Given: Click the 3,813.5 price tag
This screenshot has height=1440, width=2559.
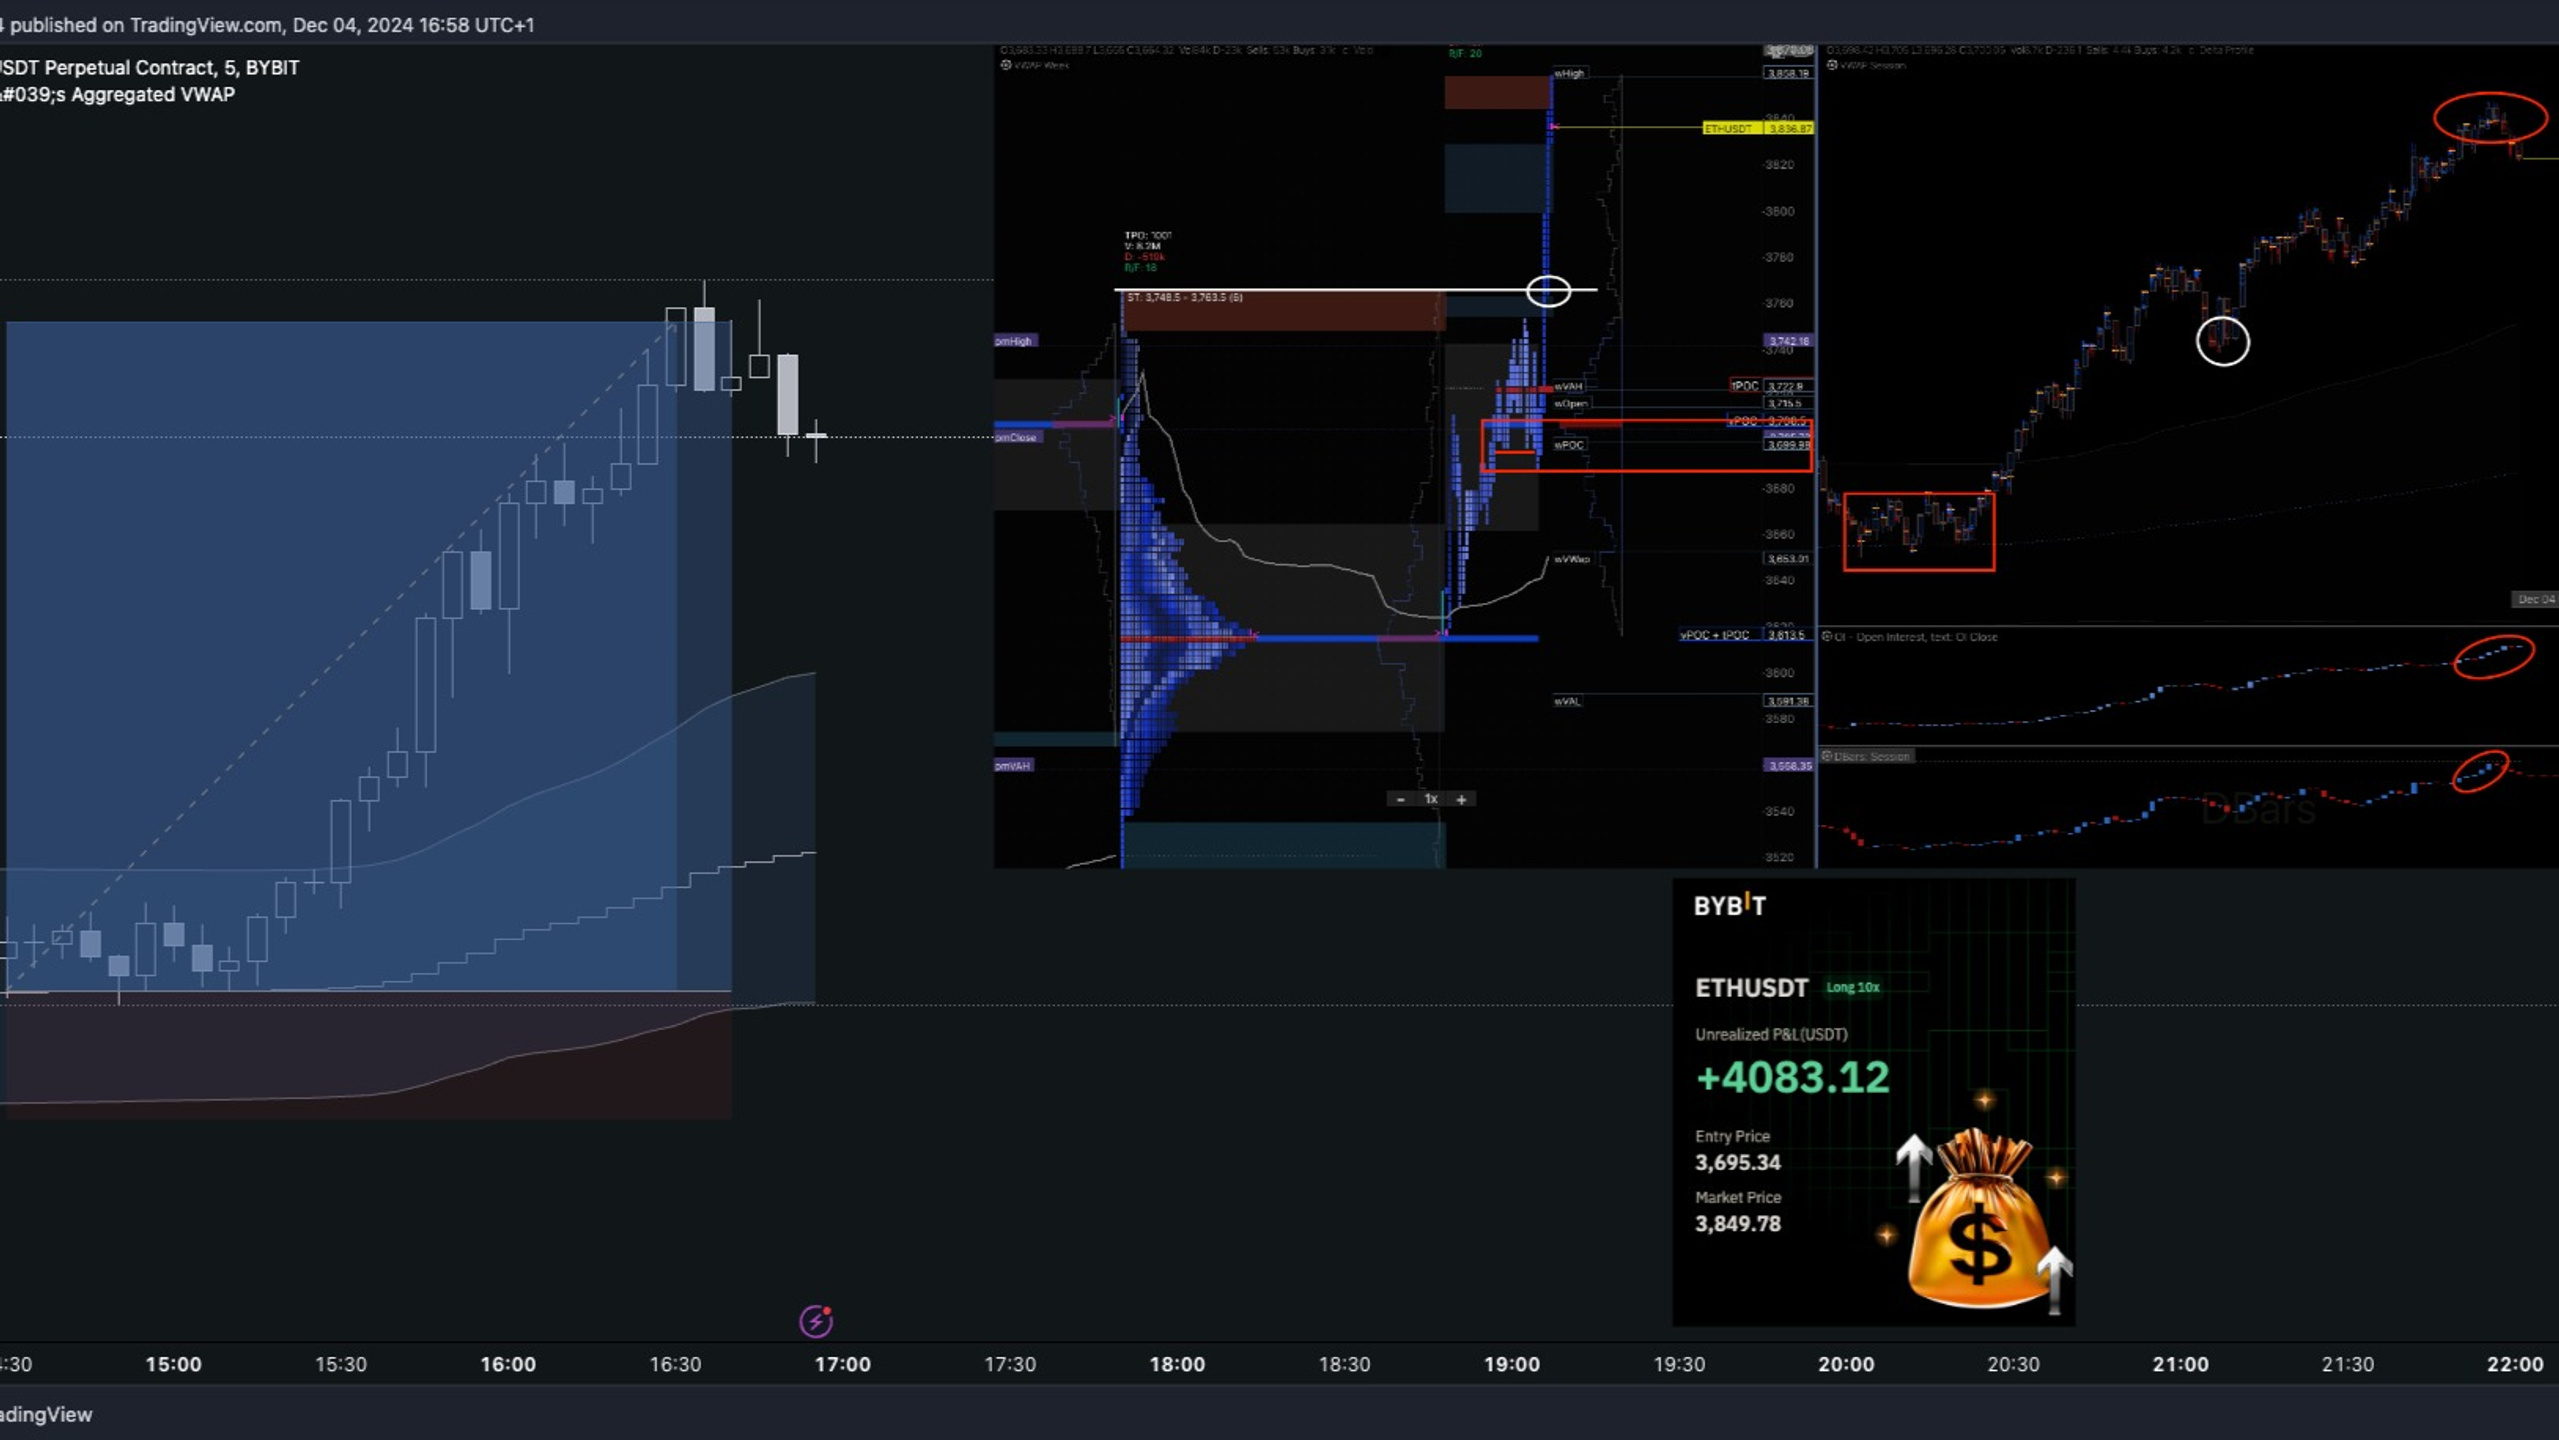Looking at the screenshot, I should coord(1787,635).
